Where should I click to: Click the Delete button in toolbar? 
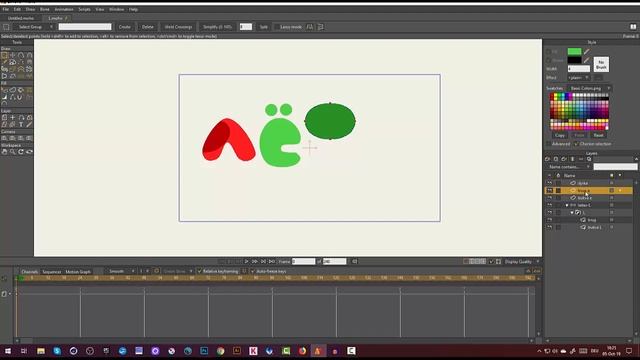(x=148, y=27)
